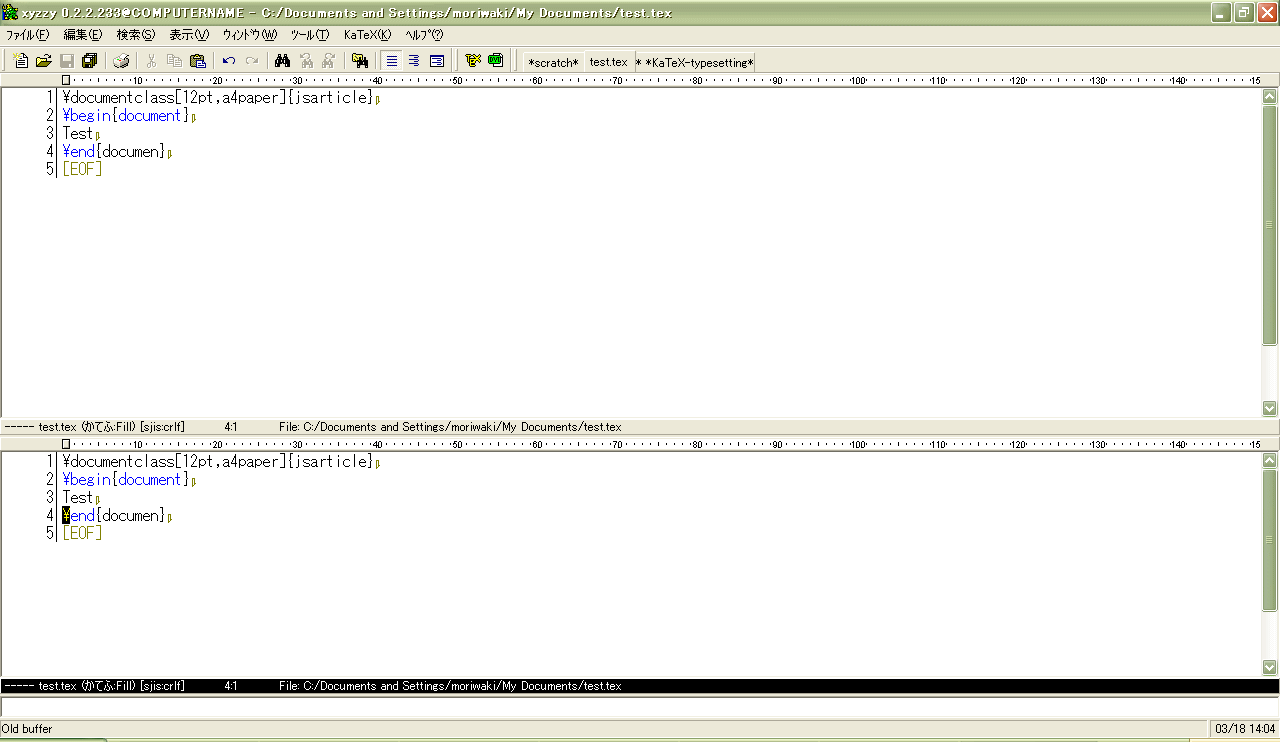Switch to the *scratch* buffer tab
Viewport: 1280px width, 742px height.
(553, 62)
